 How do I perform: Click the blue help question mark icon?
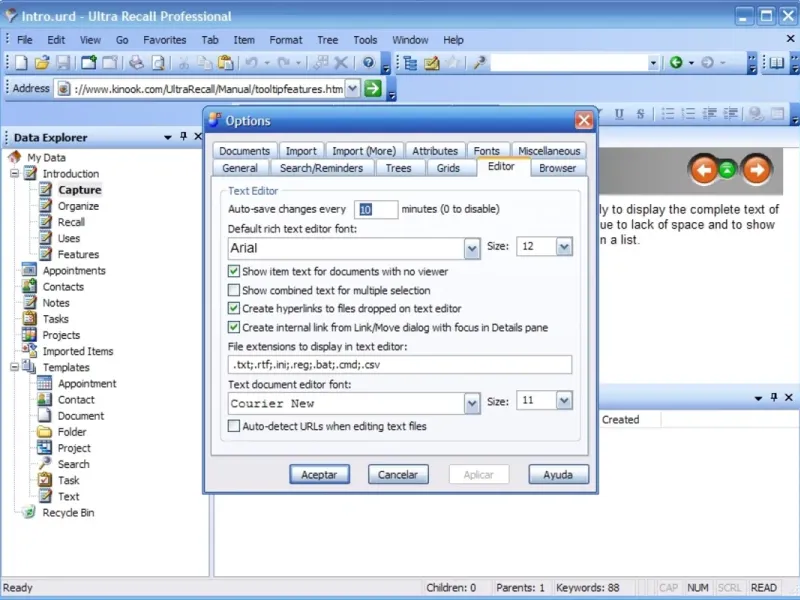click(x=368, y=63)
